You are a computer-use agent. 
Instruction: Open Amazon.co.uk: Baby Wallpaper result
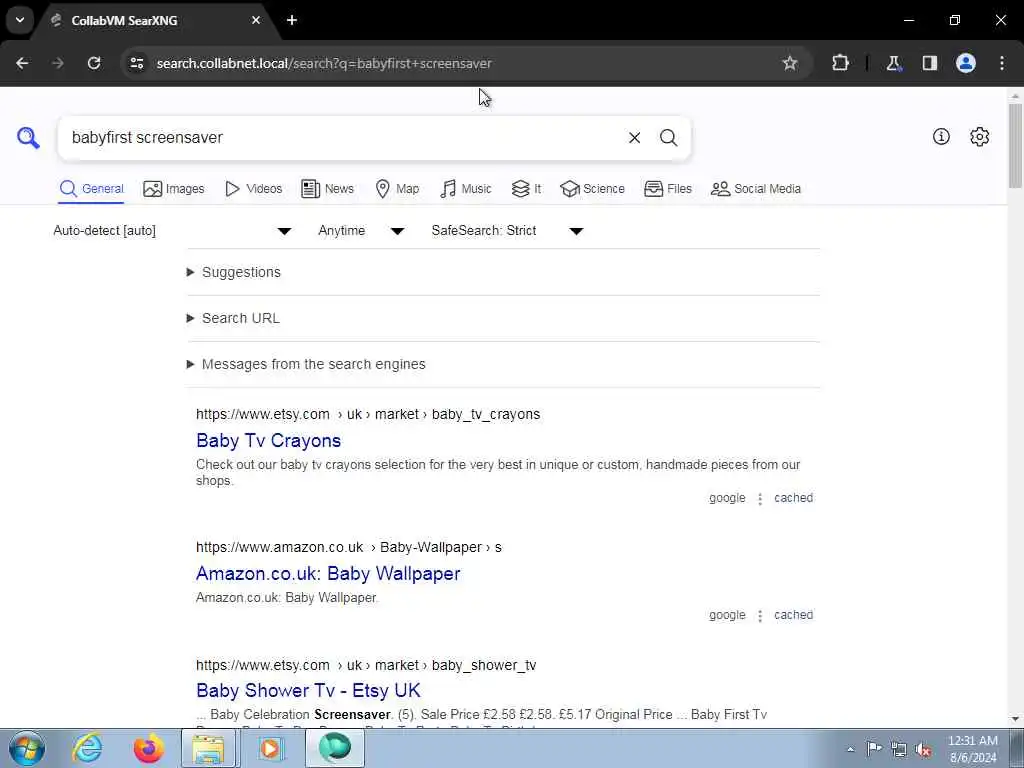pyautogui.click(x=328, y=573)
